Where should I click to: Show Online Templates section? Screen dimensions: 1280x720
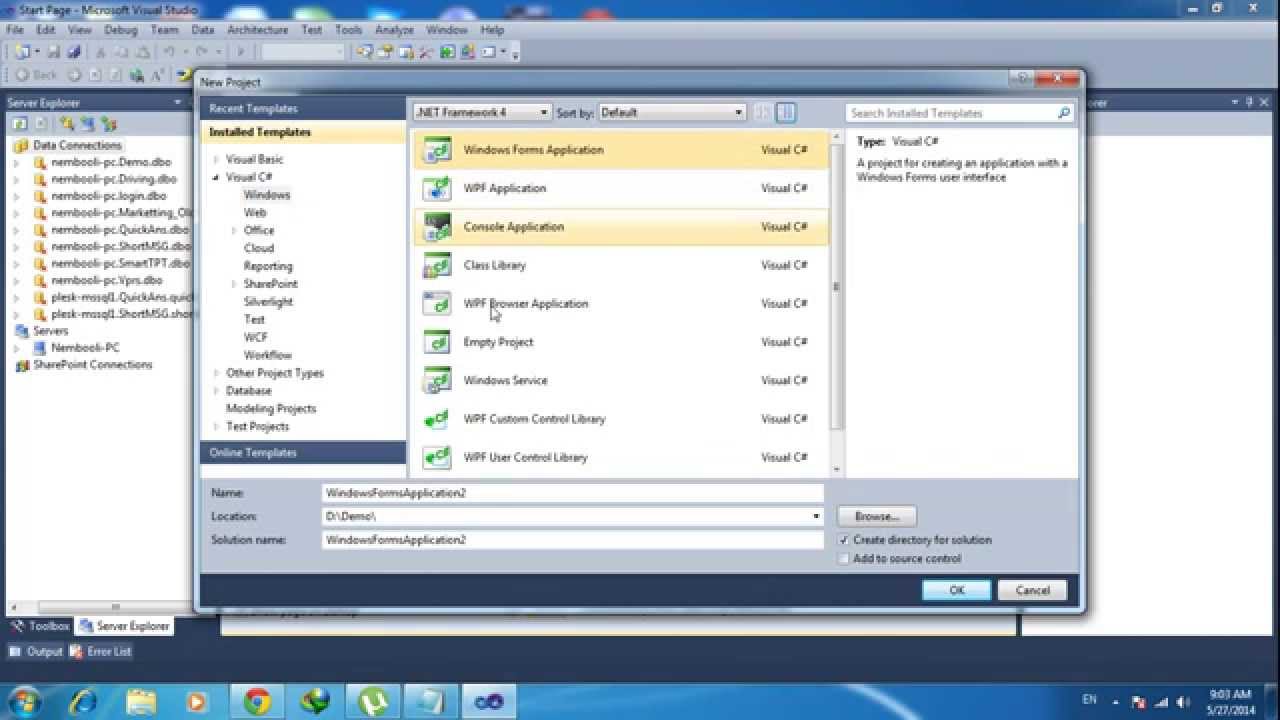point(303,453)
